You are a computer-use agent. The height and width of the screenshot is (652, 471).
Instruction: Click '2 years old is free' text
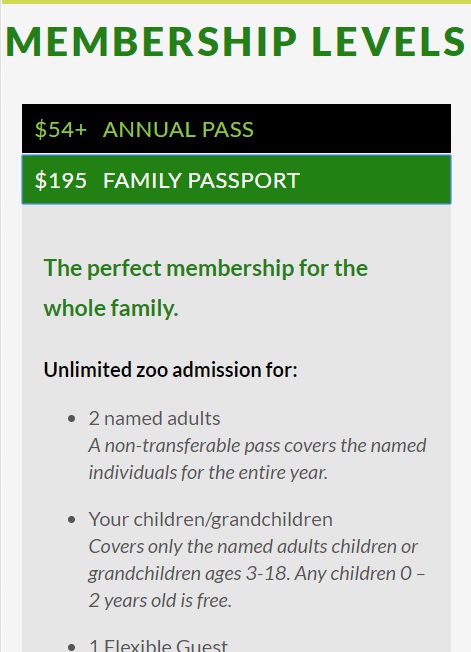point(160,601)
